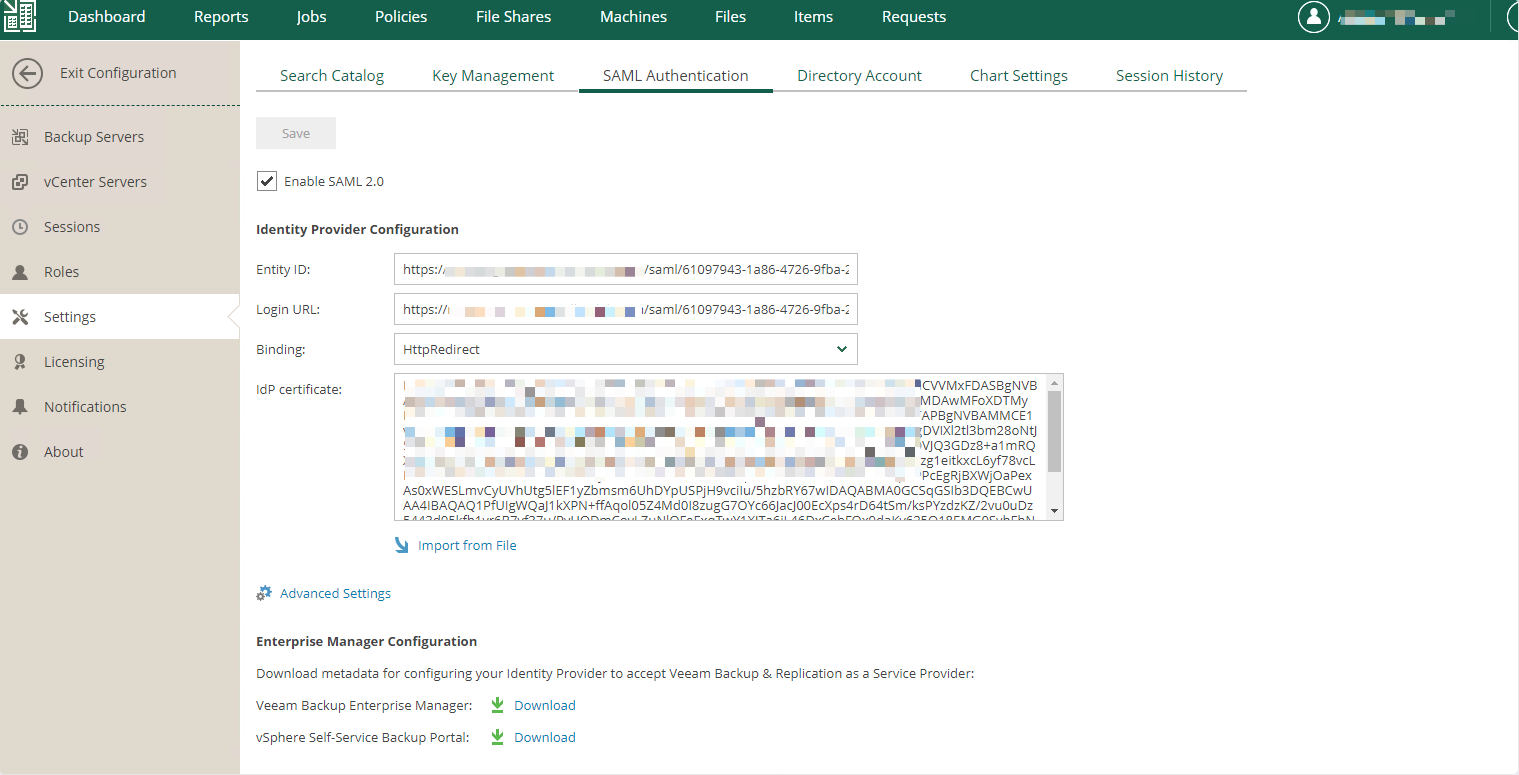Open the Jobs menu in top navigation
The image size is (1519, 775).
tap(311, 17)
